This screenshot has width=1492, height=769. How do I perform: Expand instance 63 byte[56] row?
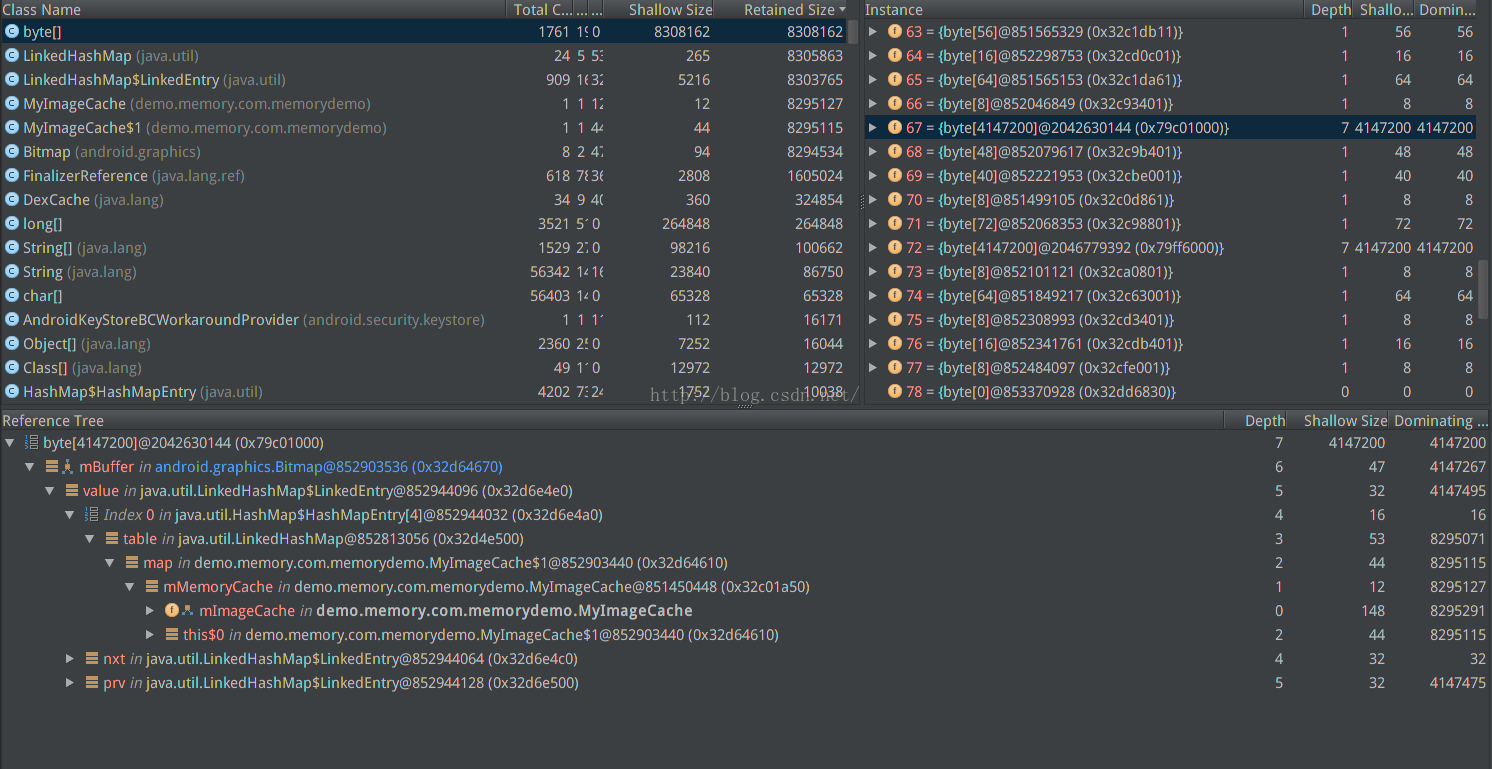[x=873, y=32]
